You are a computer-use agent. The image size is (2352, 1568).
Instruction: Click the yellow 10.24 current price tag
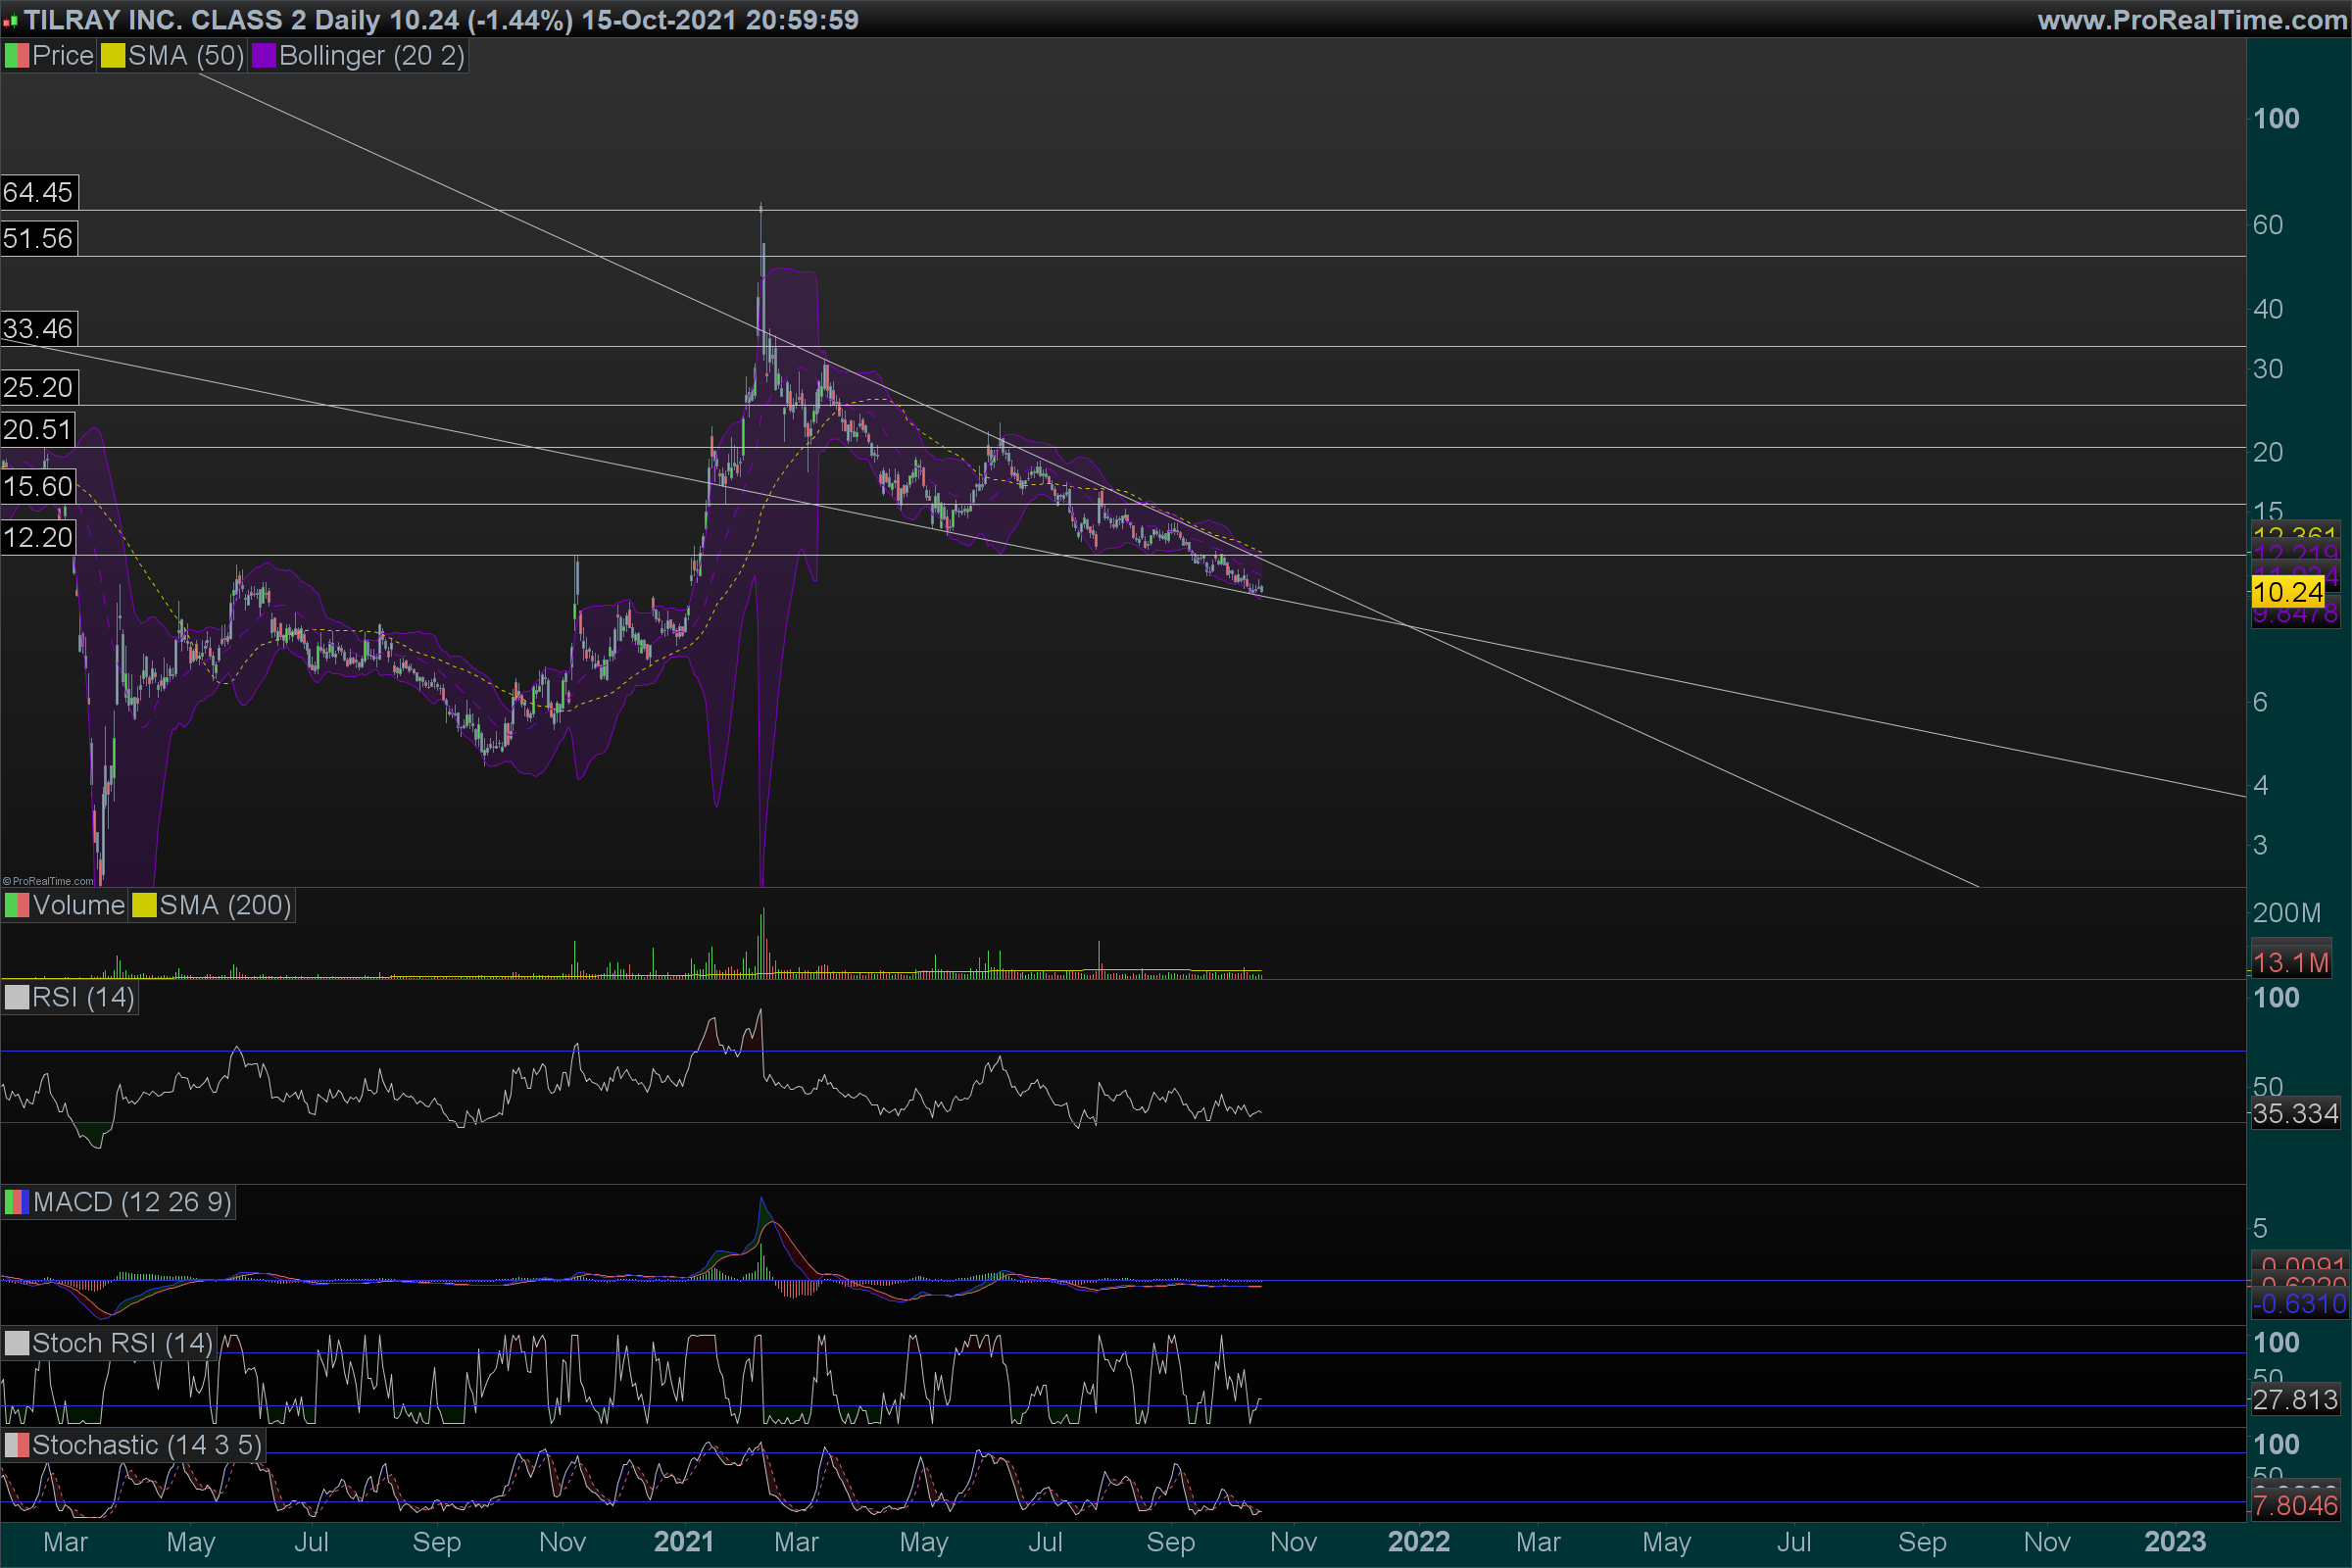[2287, 592]
